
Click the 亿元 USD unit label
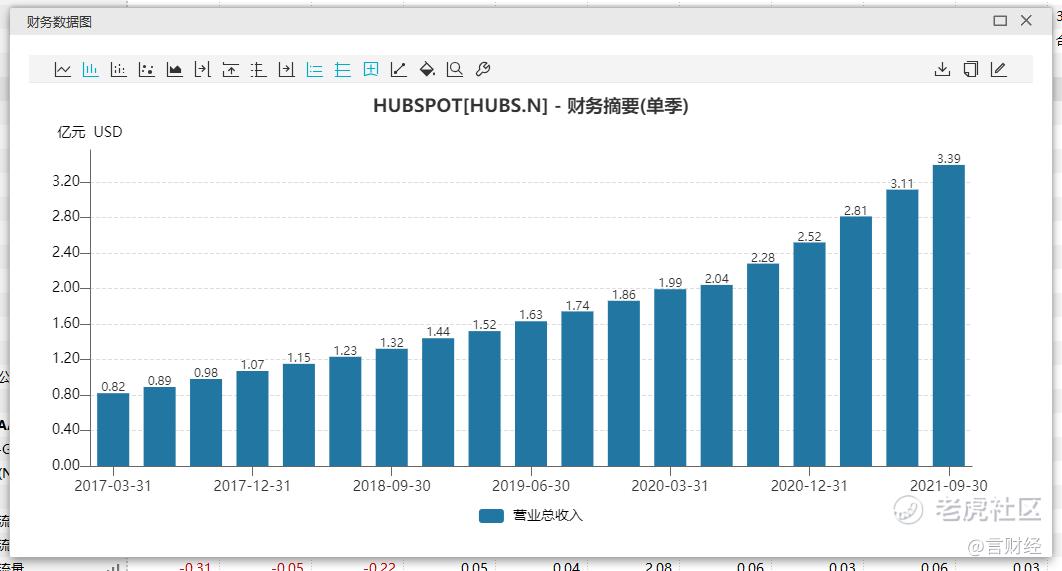click(x=89, y=132)
